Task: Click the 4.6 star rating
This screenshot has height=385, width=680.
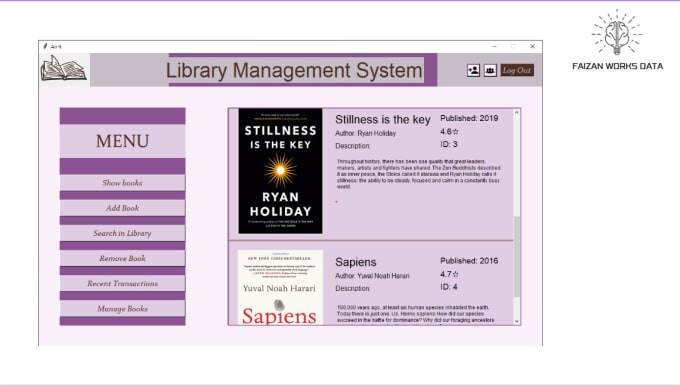Action: (449, 131)
